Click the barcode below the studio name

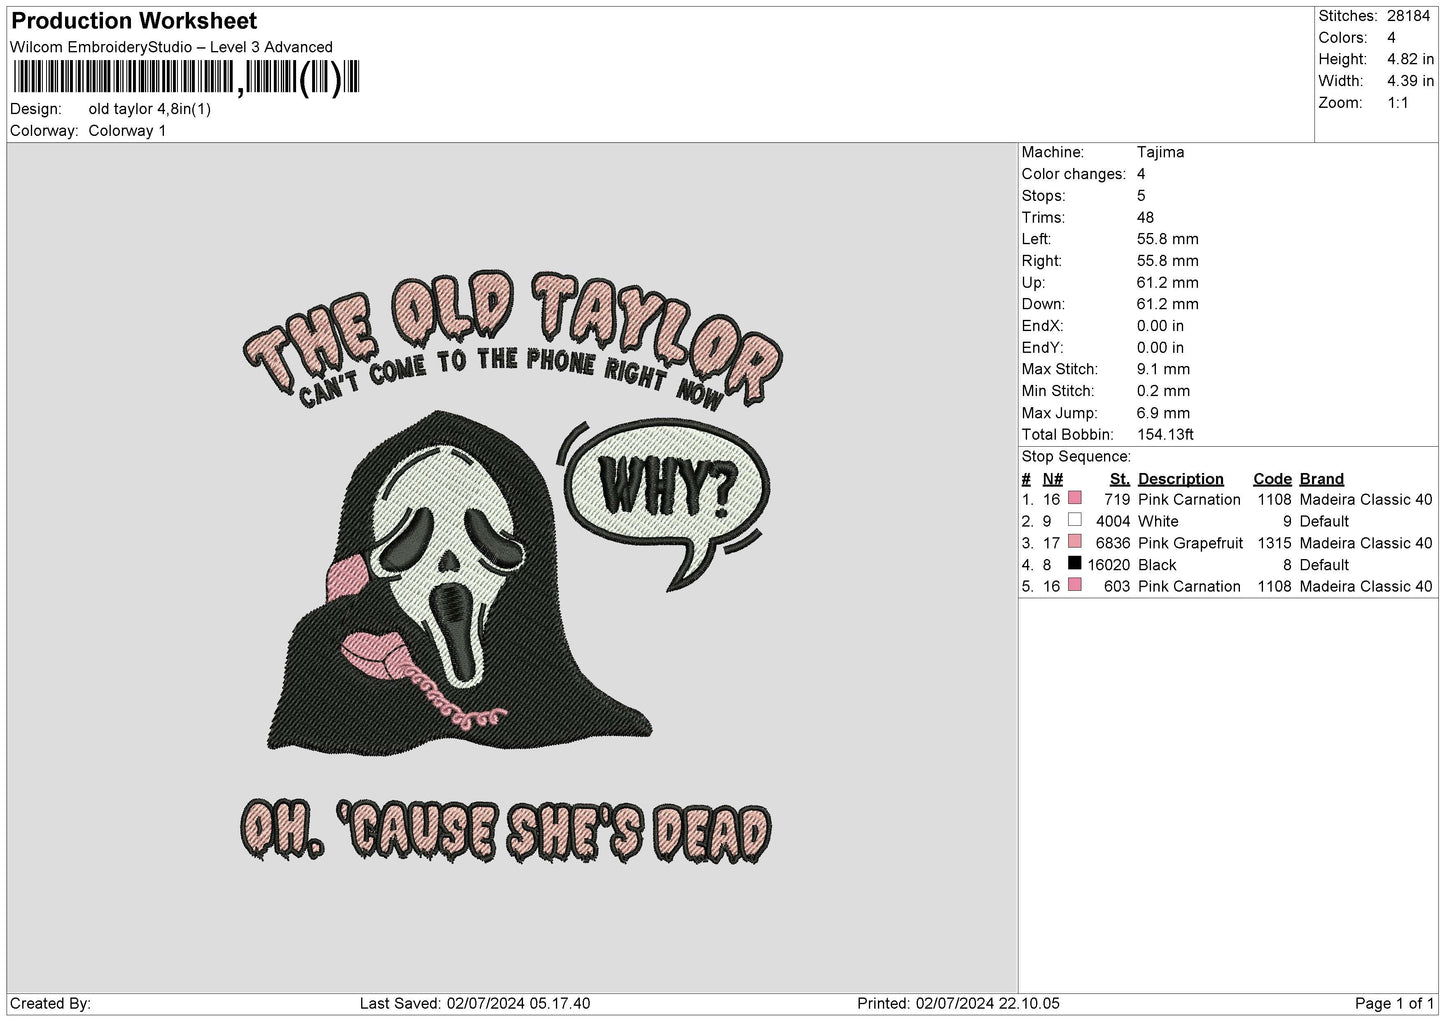[x=186, y=78]
